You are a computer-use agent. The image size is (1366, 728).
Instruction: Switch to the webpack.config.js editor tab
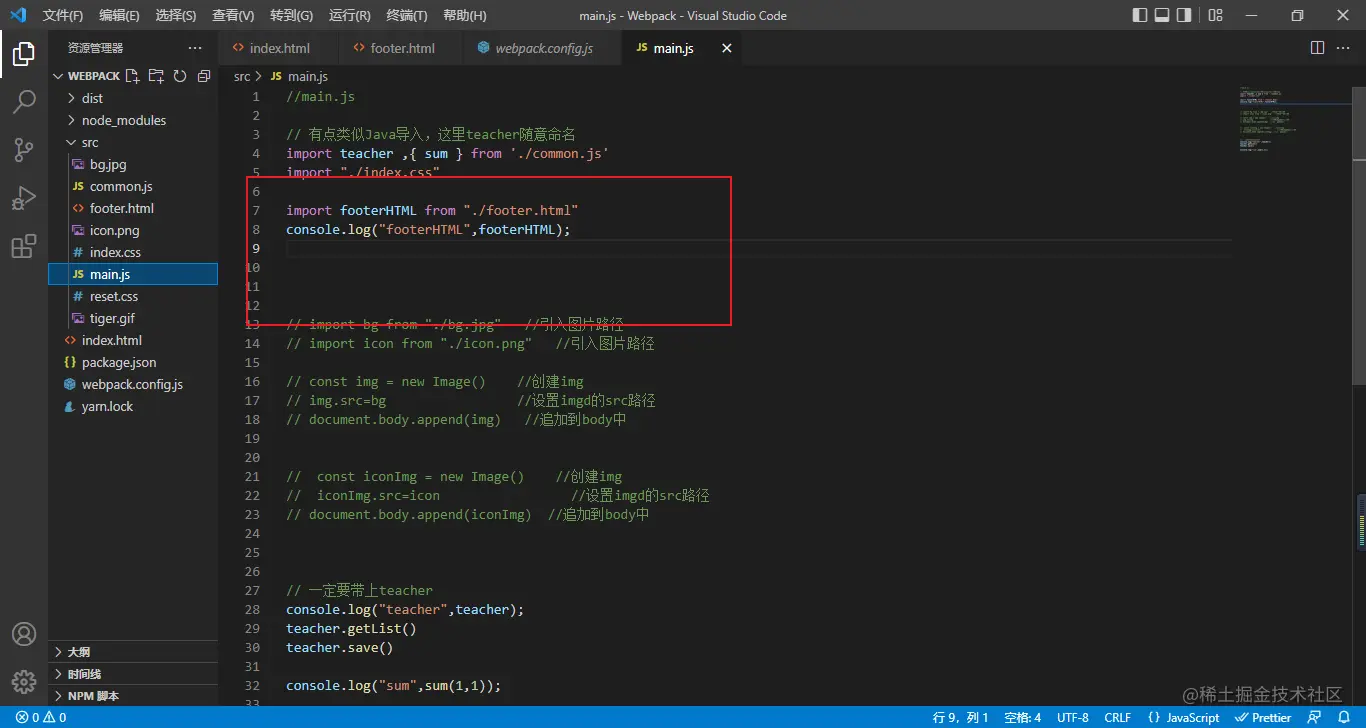click(543, 48)
